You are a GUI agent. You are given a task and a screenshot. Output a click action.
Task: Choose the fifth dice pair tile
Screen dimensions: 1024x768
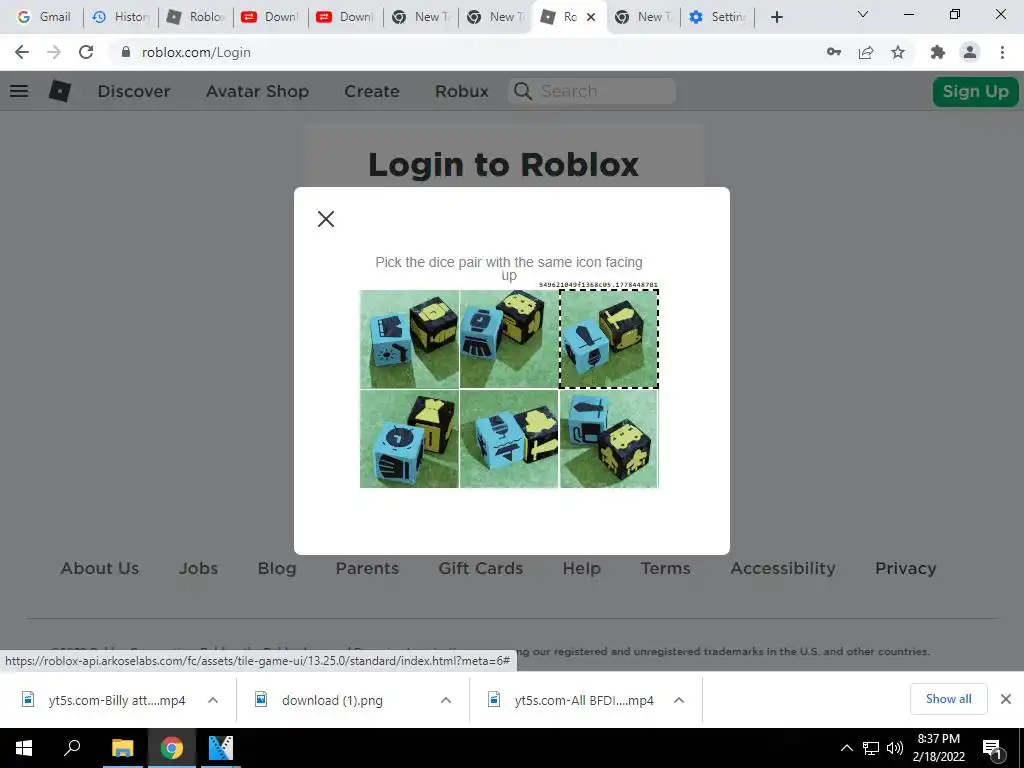point(509,439)
